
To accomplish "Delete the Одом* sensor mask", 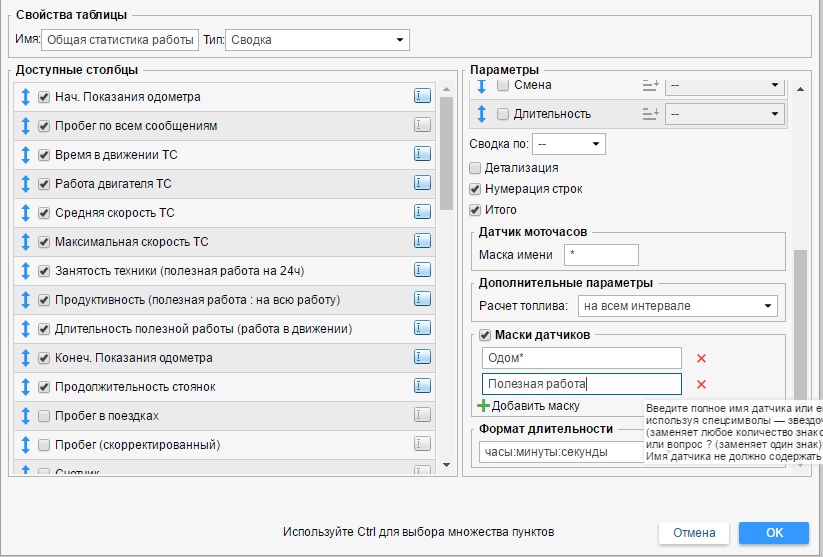I will pos(701,359).
